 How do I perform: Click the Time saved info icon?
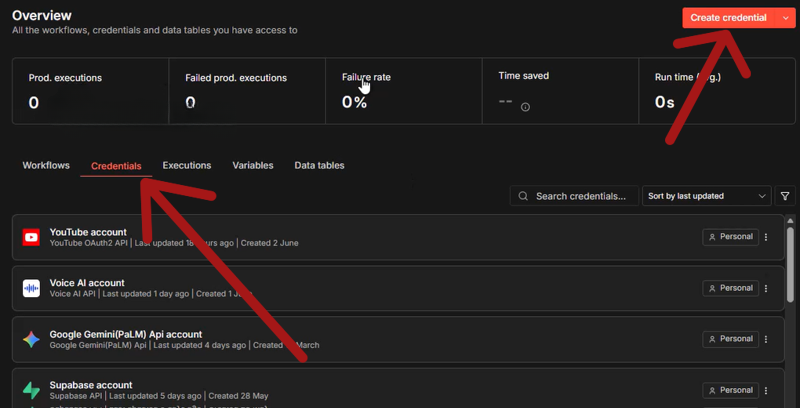point(525,107)
